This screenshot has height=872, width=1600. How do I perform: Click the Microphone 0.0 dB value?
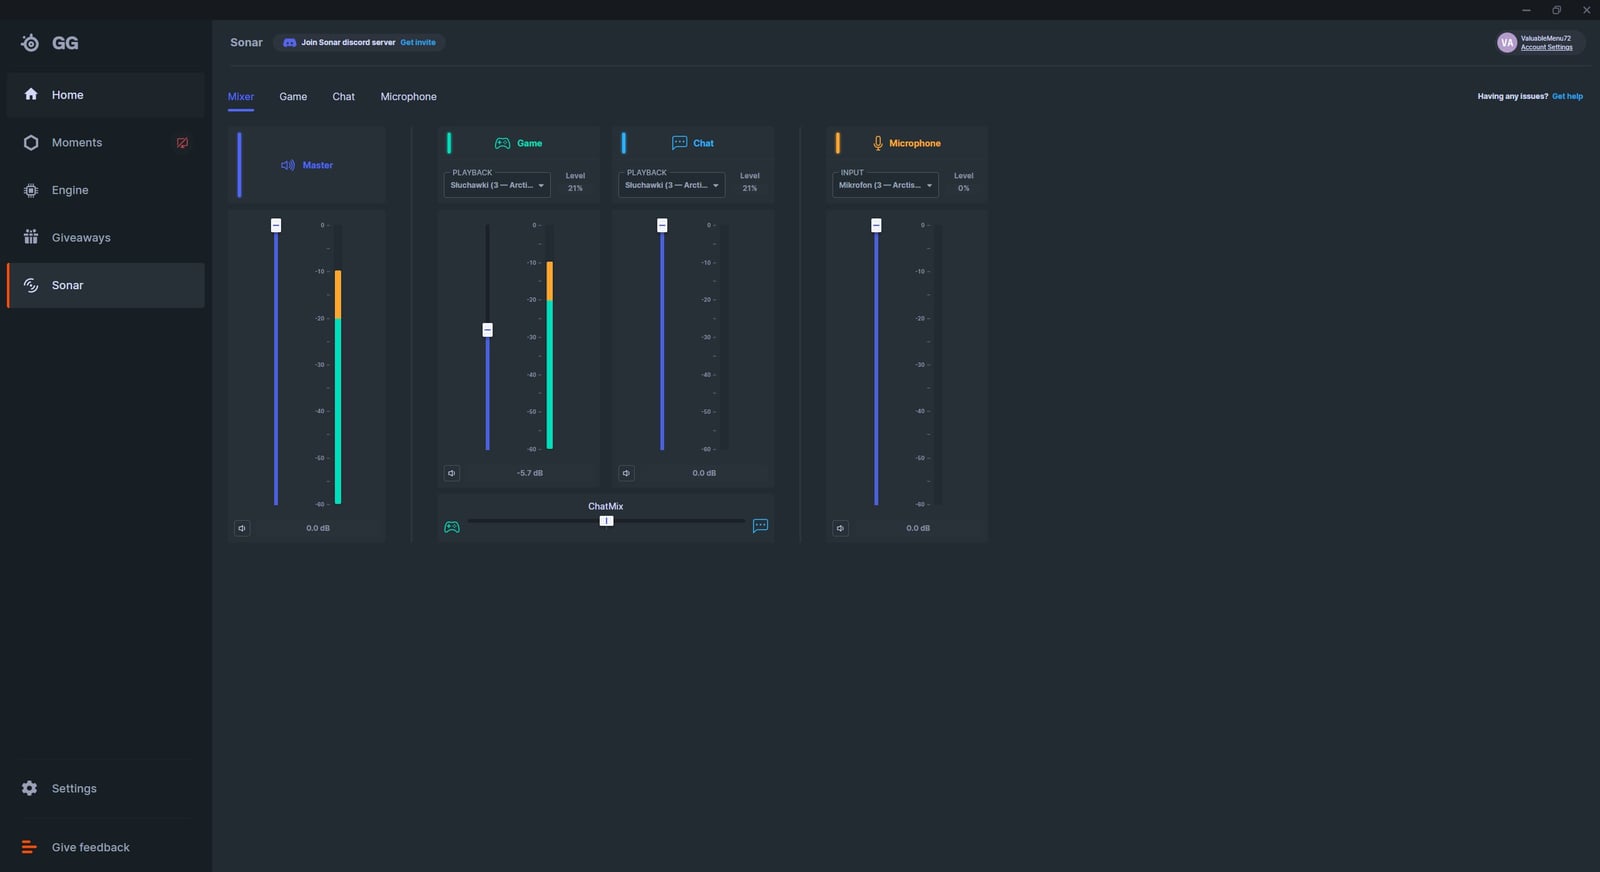point(918,528)
